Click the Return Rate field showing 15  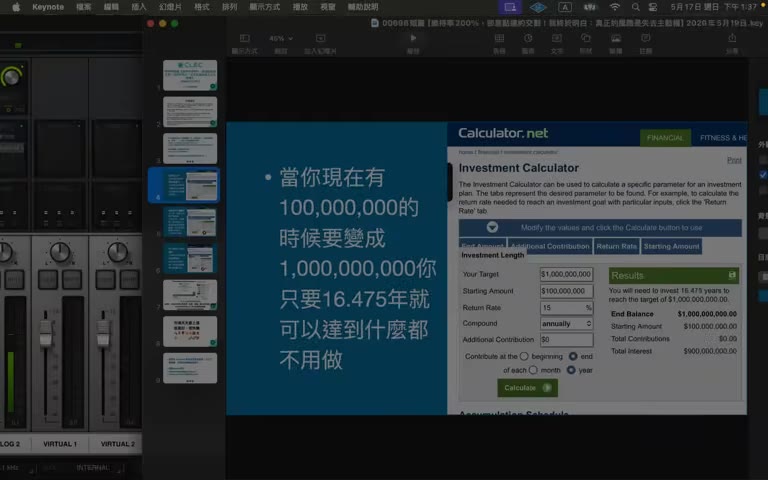[566, 308]
